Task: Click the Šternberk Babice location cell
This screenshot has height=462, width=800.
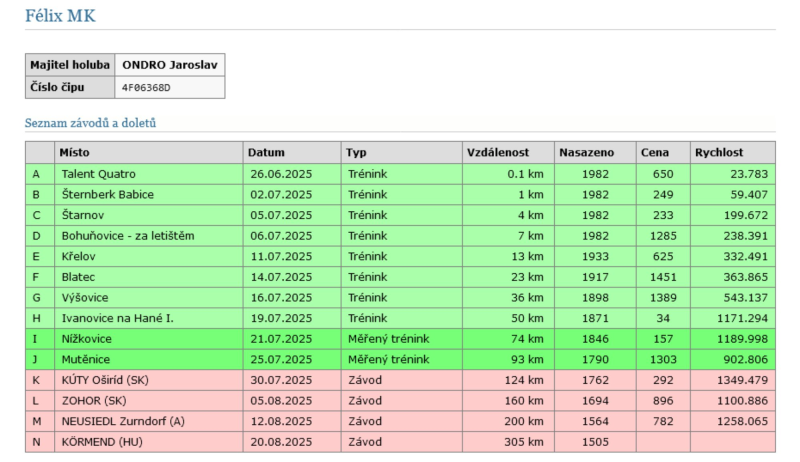Action: (x=107, y=194)
